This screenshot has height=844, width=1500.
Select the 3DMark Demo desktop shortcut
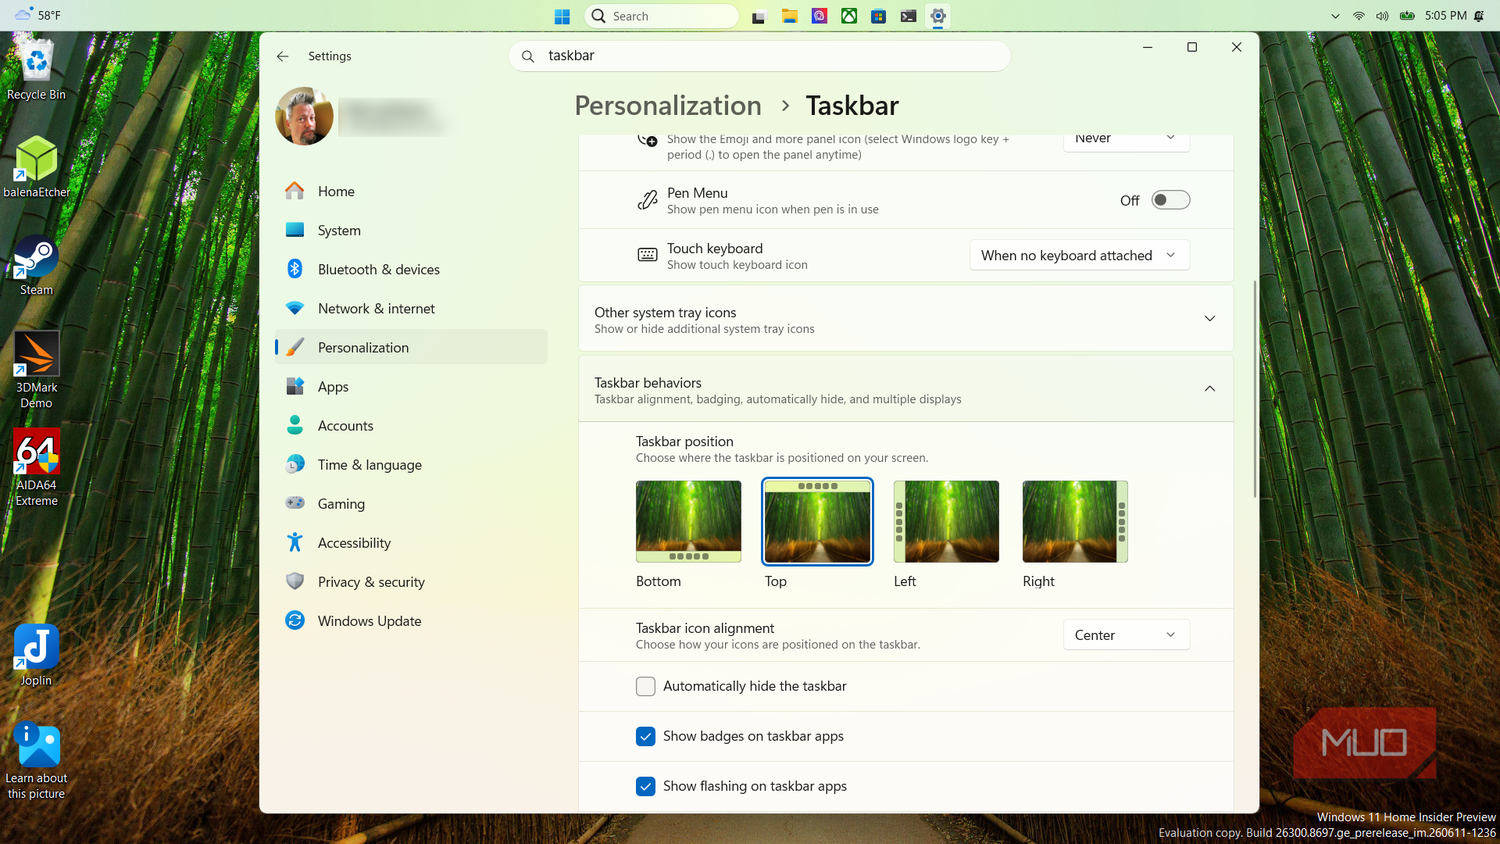pos(36,370)
